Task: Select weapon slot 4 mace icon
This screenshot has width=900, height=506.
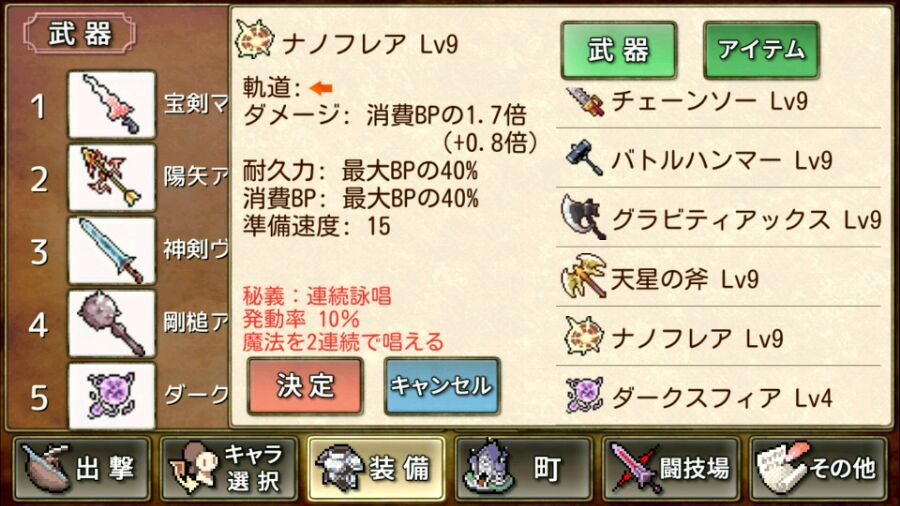Action: click(111, 323)
